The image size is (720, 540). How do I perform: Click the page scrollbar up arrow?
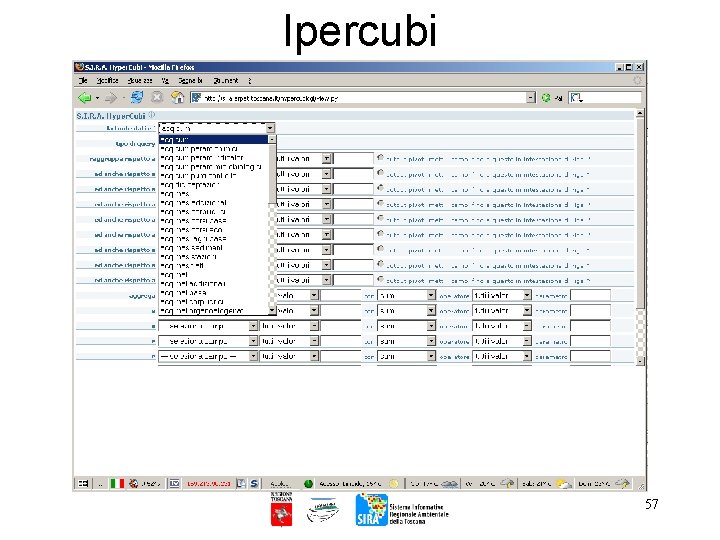point(640,113)
